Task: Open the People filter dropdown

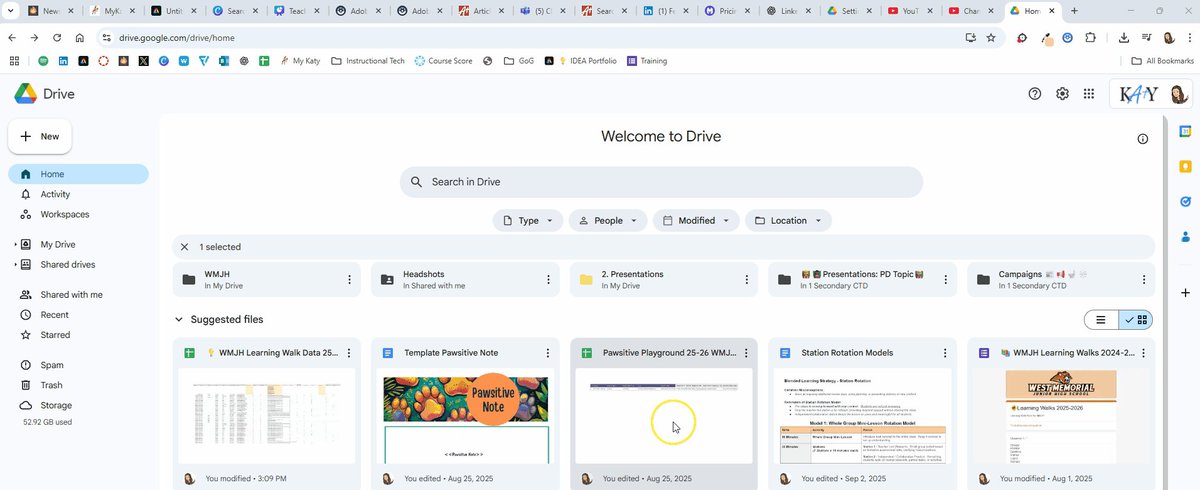Action: pyautogui.click(x=608, y=220)
